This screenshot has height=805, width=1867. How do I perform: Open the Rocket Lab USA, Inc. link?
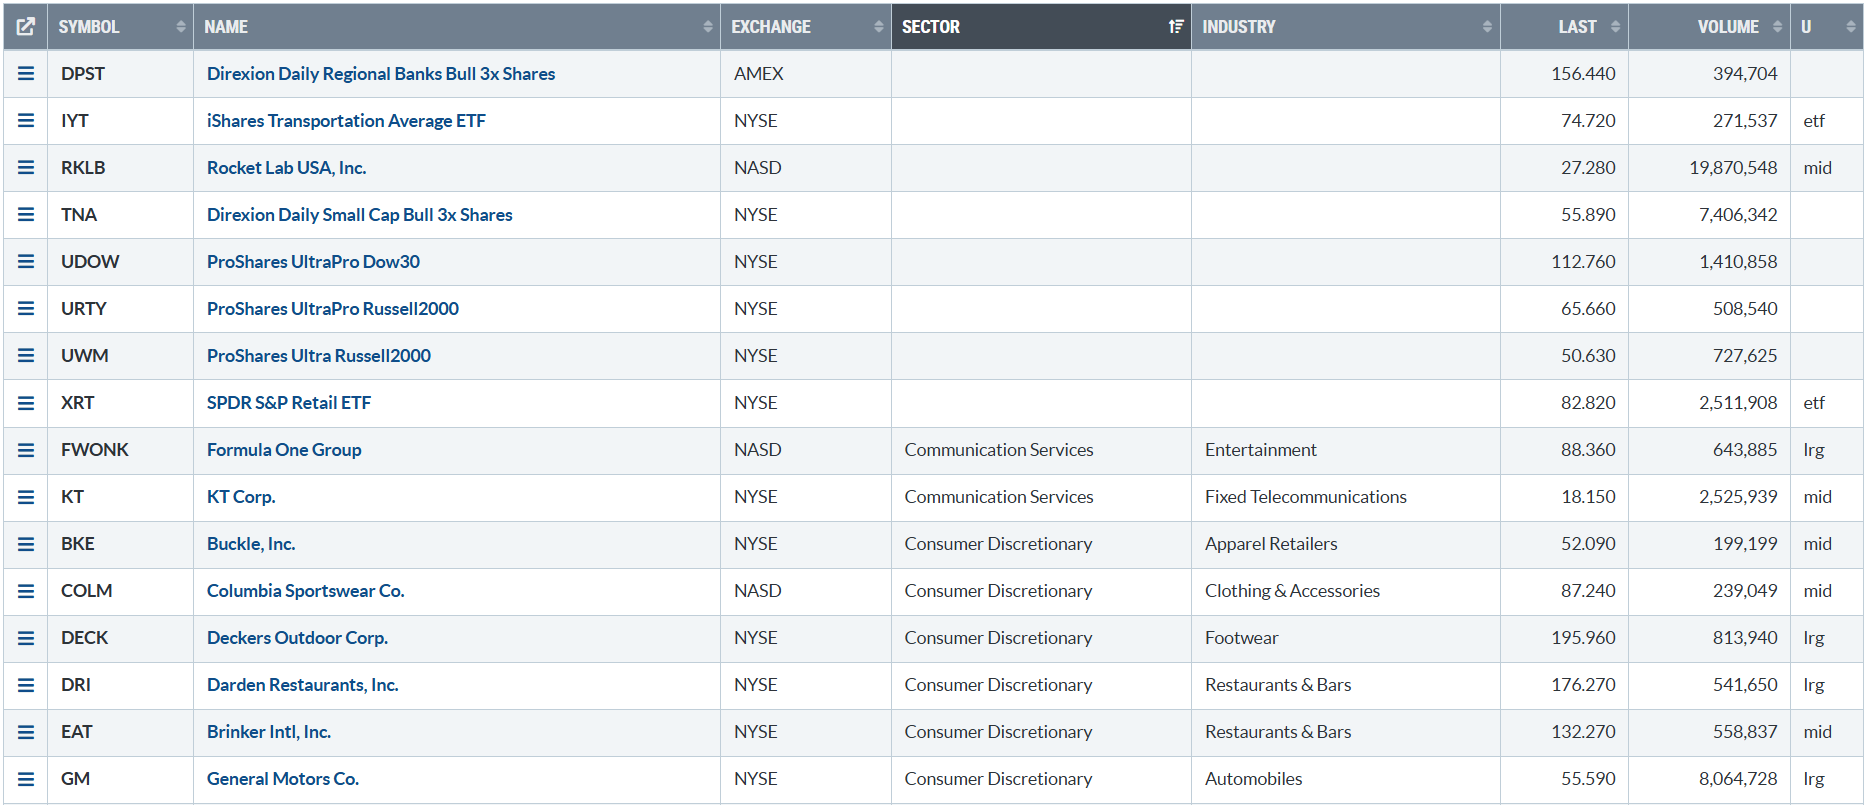pyautogui.click(x=286, y=168)
